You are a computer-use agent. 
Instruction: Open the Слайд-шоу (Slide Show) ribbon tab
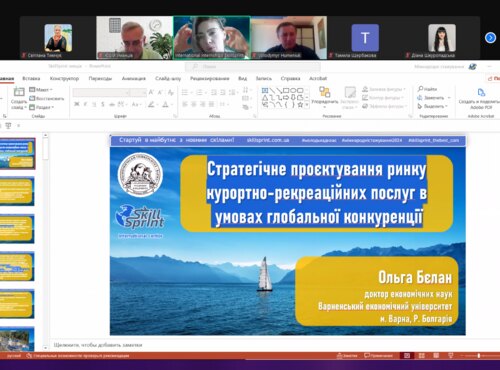tap(168, 78)
